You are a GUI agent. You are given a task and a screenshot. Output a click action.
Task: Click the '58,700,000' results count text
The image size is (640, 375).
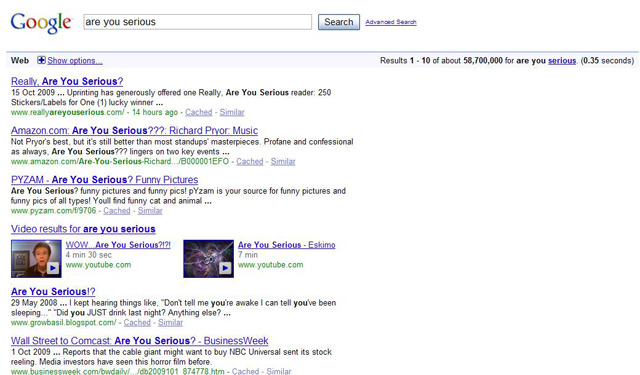click(x=483, y=61)
